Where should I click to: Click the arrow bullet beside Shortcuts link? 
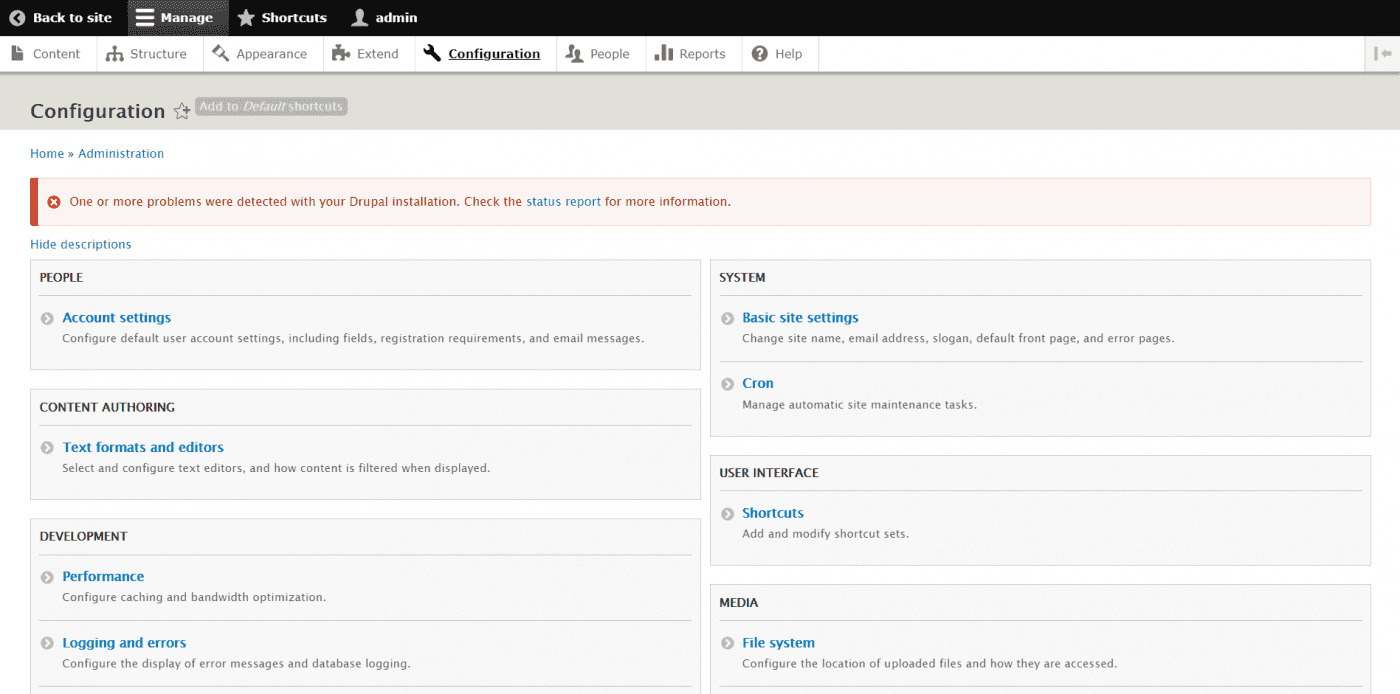728,514
